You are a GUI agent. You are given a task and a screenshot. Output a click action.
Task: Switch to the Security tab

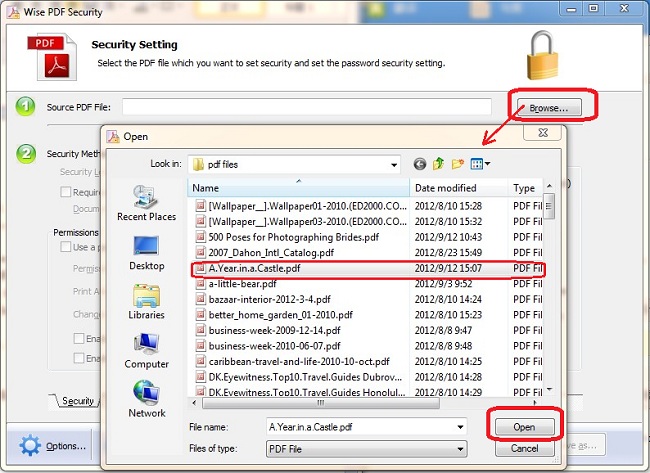click(x=77, y=401)
